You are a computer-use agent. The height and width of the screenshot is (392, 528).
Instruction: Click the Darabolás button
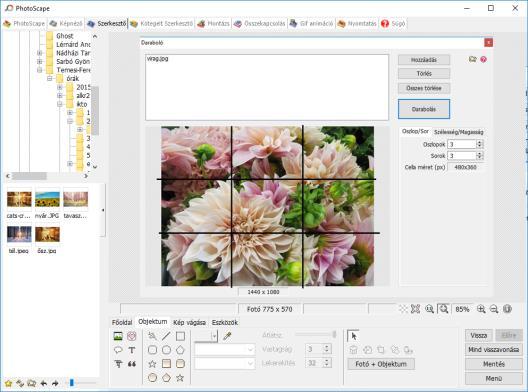point(424,109)
